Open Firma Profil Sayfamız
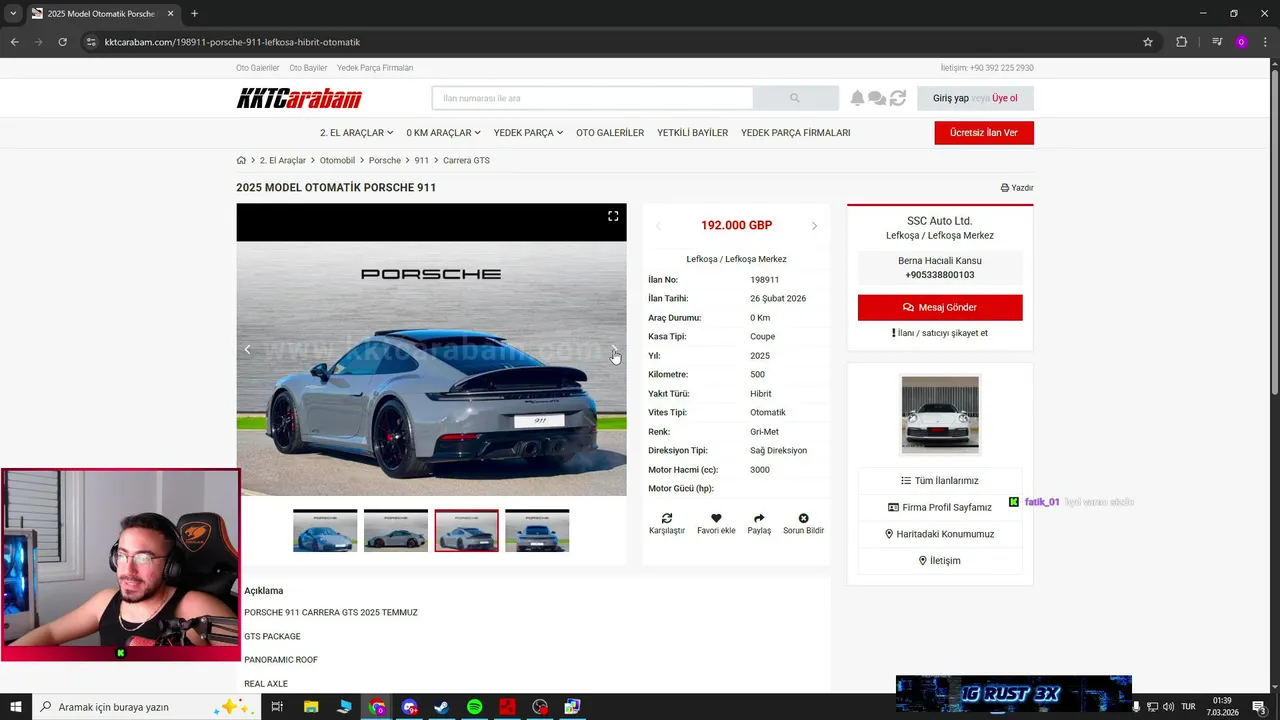Image resolution: width=1280 pixels, height=720 pixels. pos(940,507)
